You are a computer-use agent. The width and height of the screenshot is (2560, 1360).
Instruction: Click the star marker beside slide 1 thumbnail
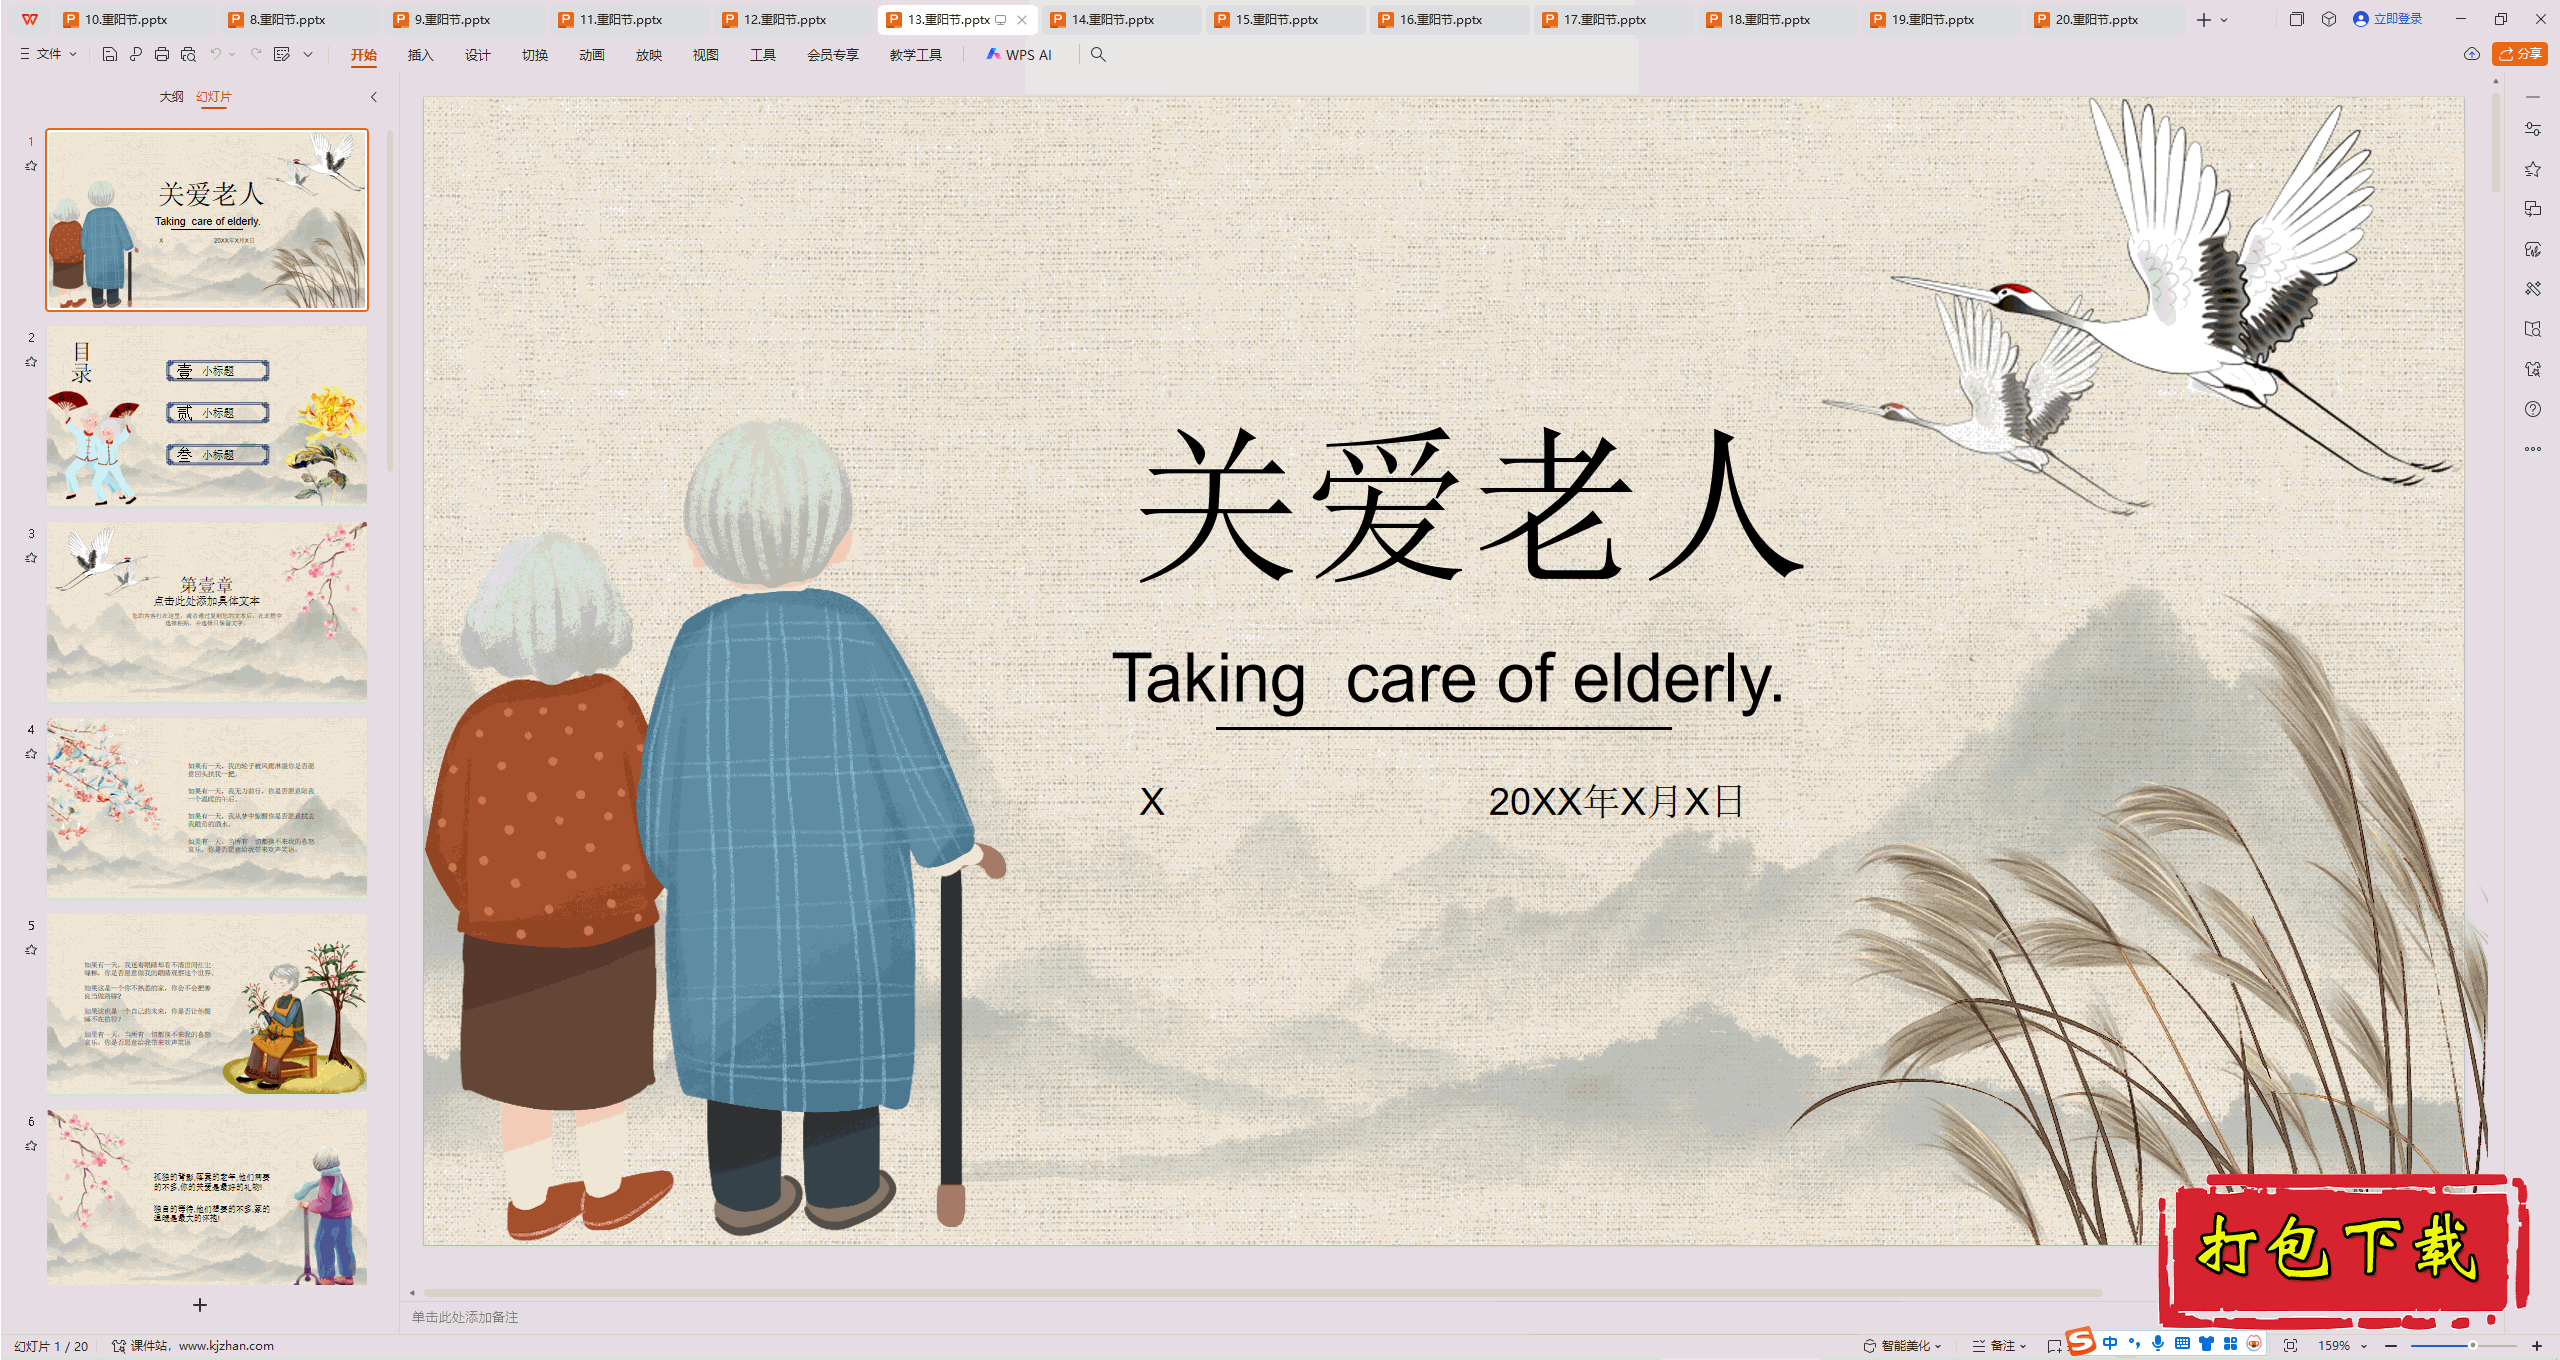click(31, 166)
